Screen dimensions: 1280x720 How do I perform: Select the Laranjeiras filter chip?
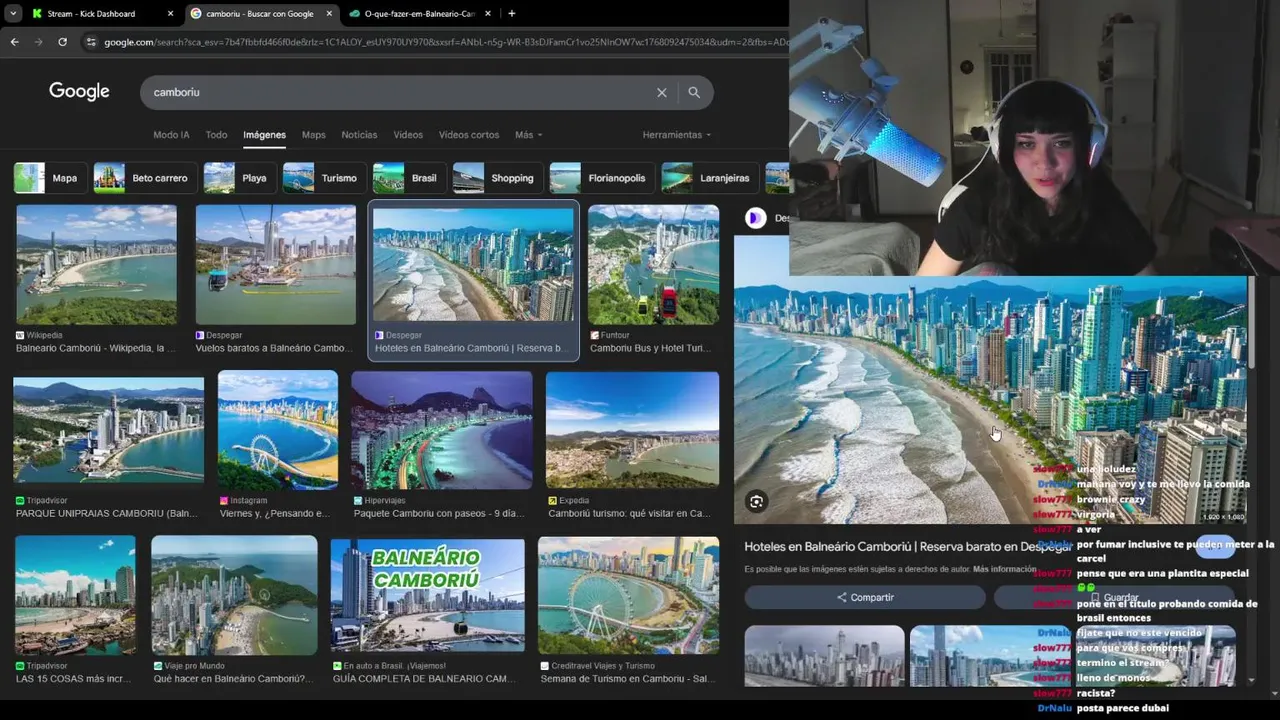point(710,178)
